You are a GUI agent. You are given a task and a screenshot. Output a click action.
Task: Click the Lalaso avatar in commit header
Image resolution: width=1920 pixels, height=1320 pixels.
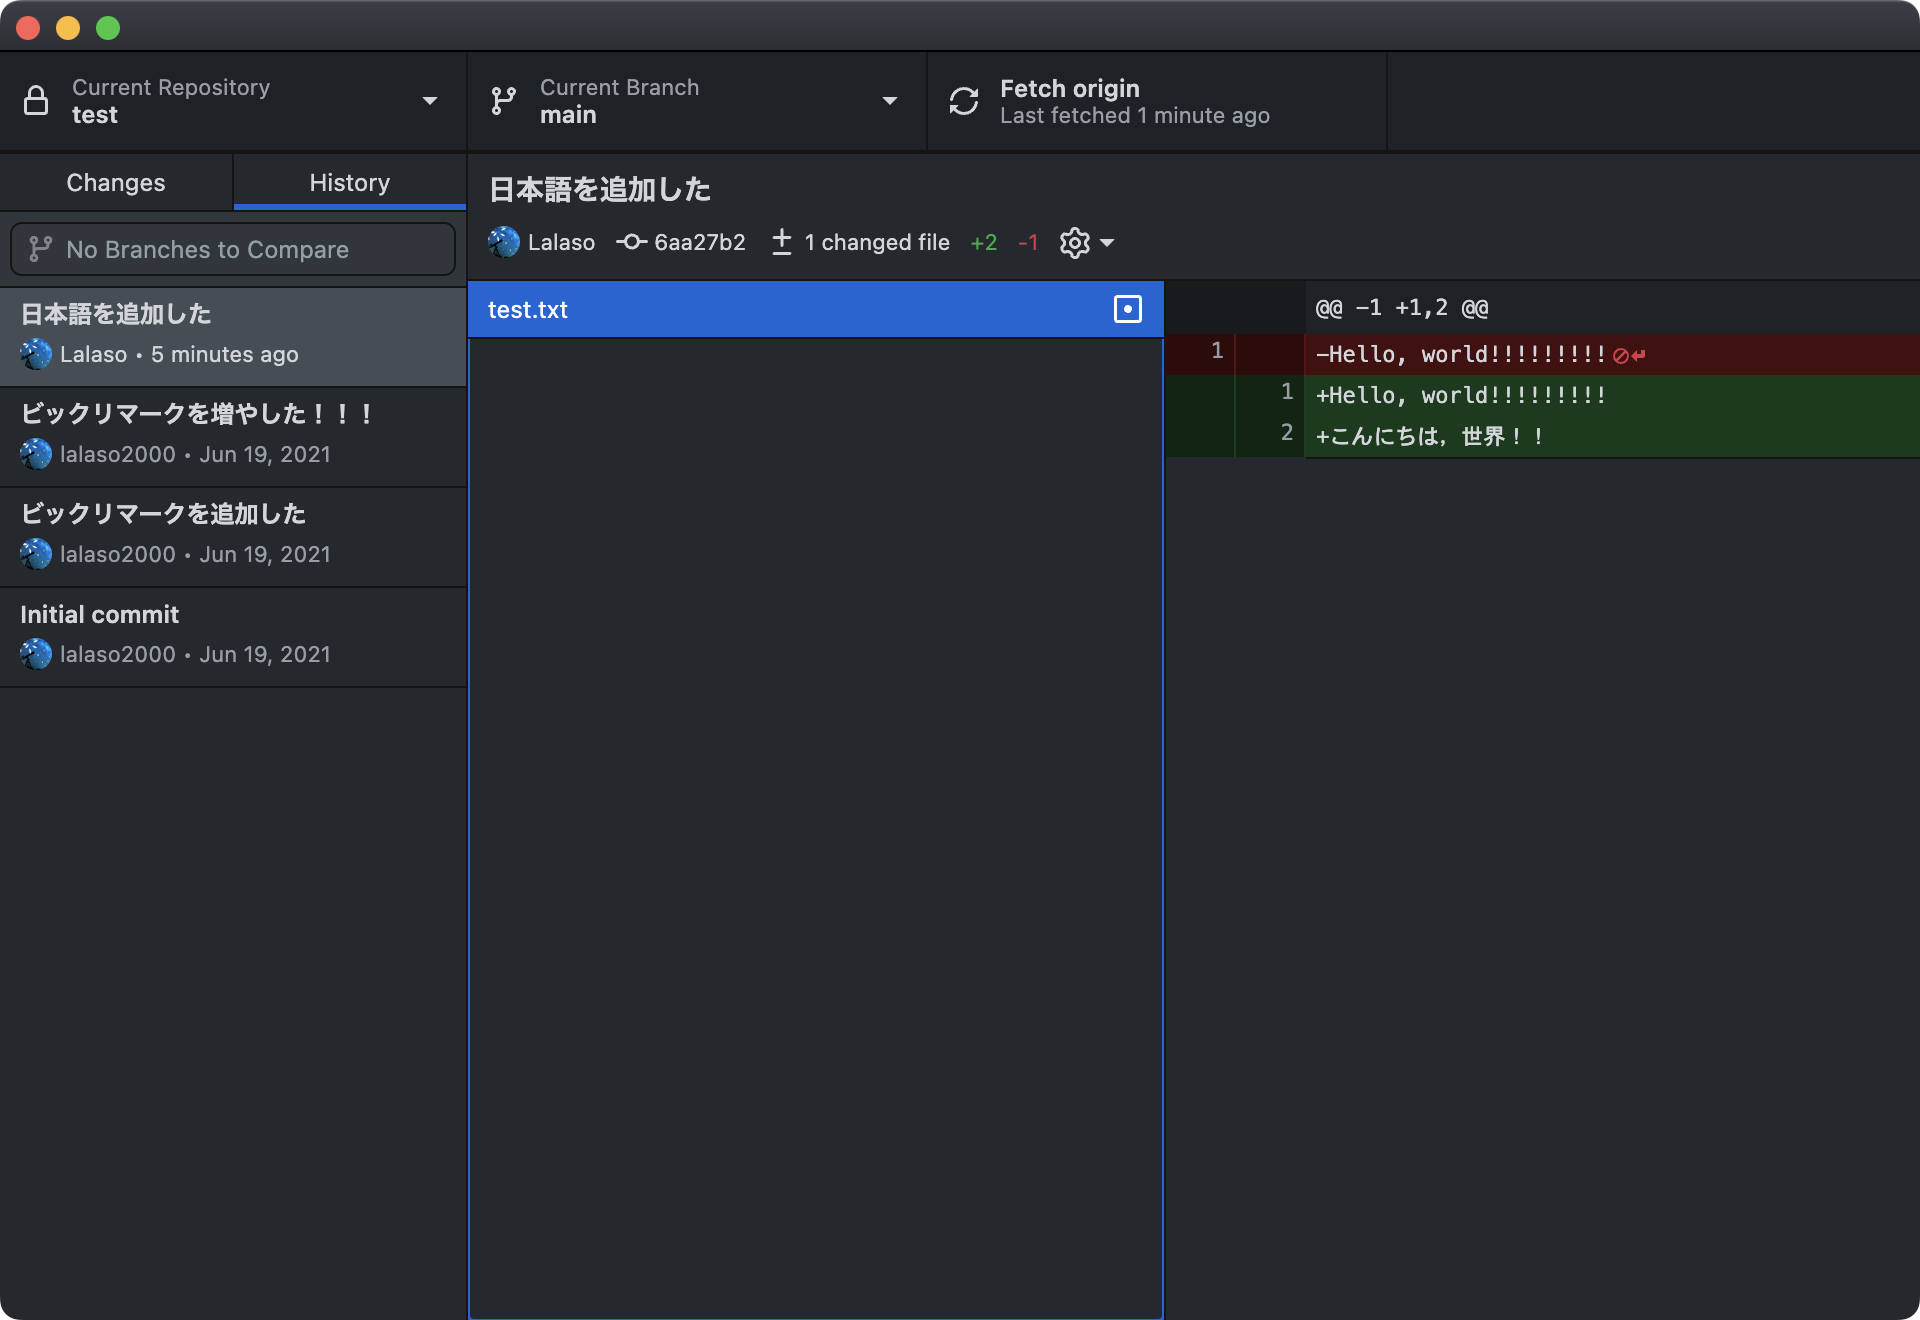[x=504, y=242]
